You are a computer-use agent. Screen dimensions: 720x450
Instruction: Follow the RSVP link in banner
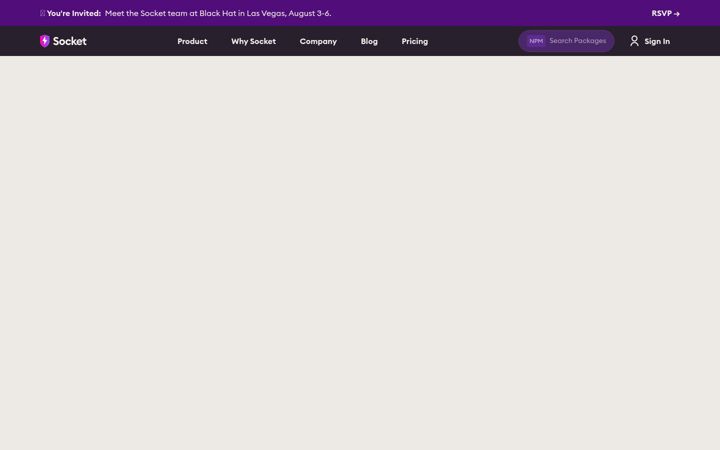click(x=665, y=13)
